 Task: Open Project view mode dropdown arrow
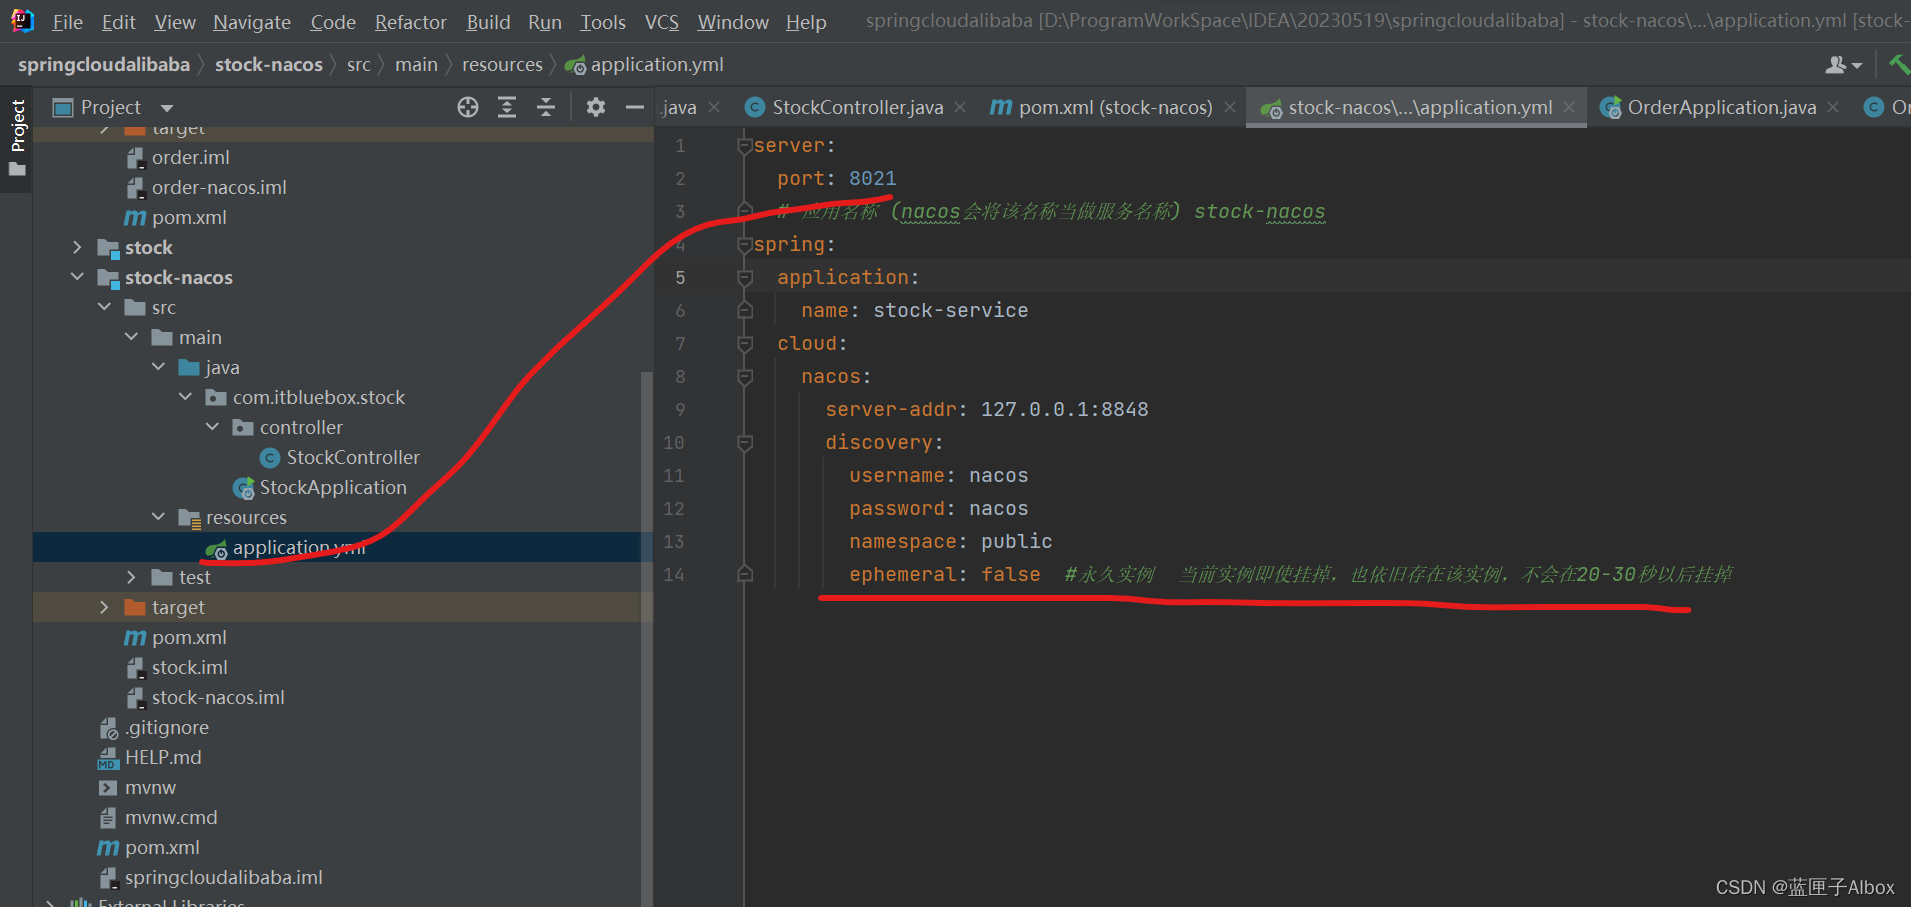tap(167, 108)
